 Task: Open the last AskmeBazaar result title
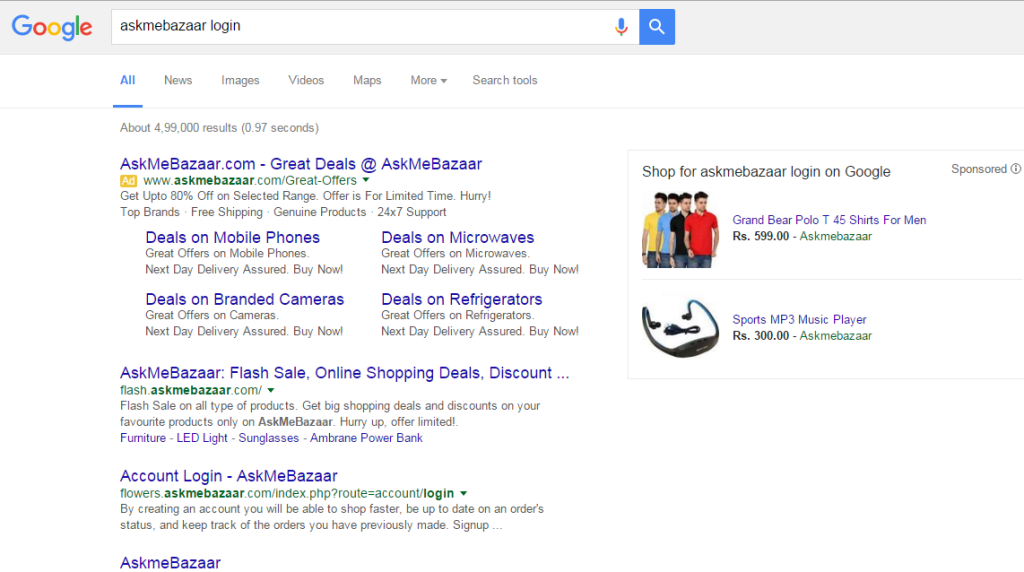(x=170, y=563)
